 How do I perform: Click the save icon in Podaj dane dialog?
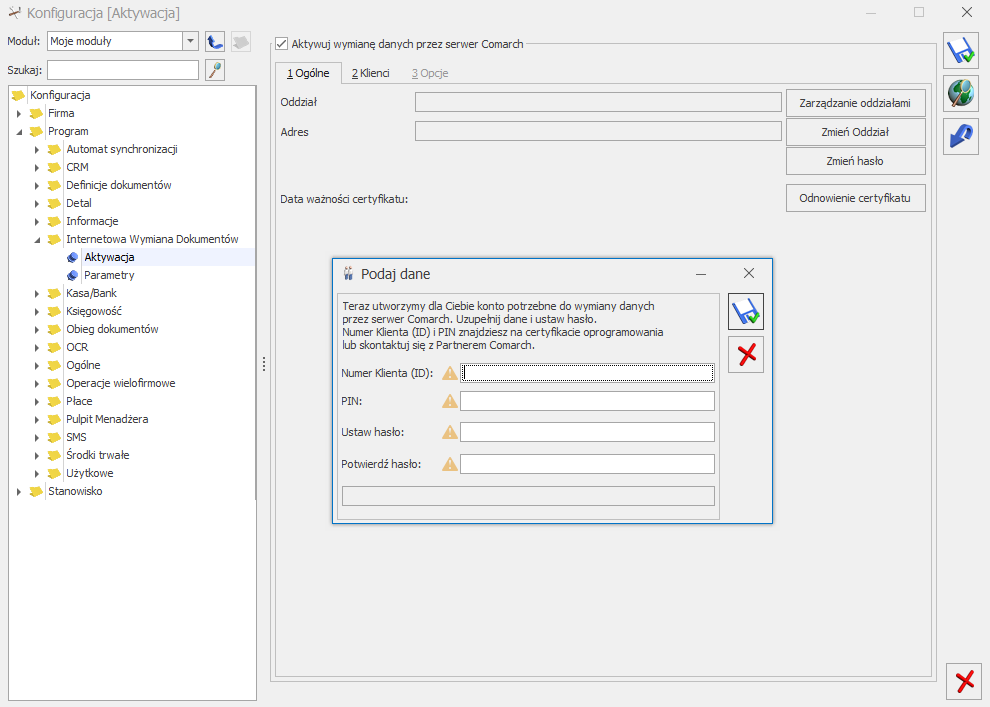tap(746, 312)
